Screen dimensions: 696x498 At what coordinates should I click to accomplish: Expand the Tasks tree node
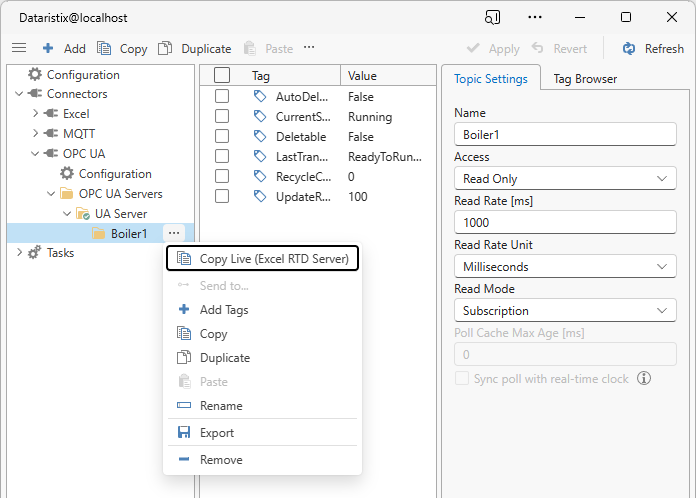[x=20, y=253]
